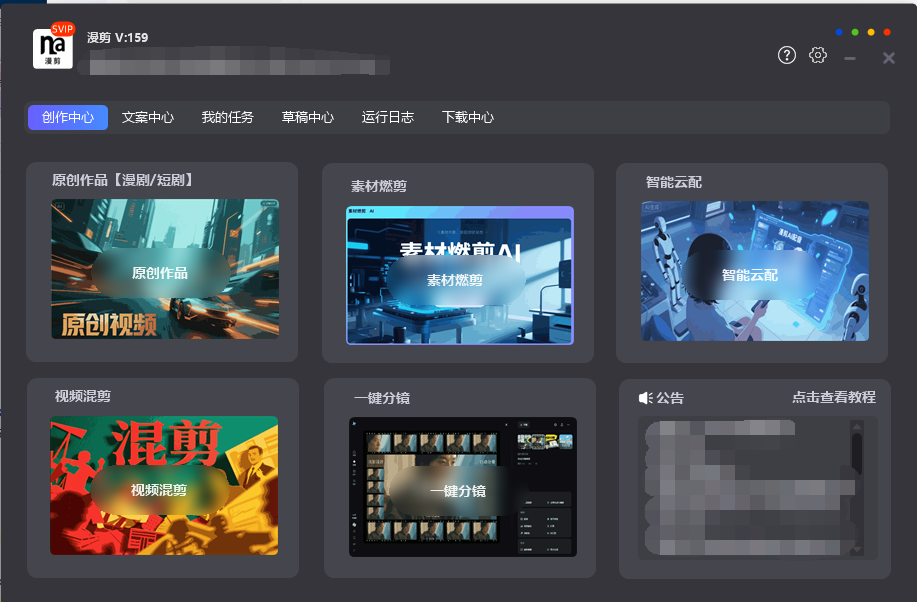Click the 漫剪 SVIP app logo
This screenshot has width=917, height=602.
[x=53, y=47]
